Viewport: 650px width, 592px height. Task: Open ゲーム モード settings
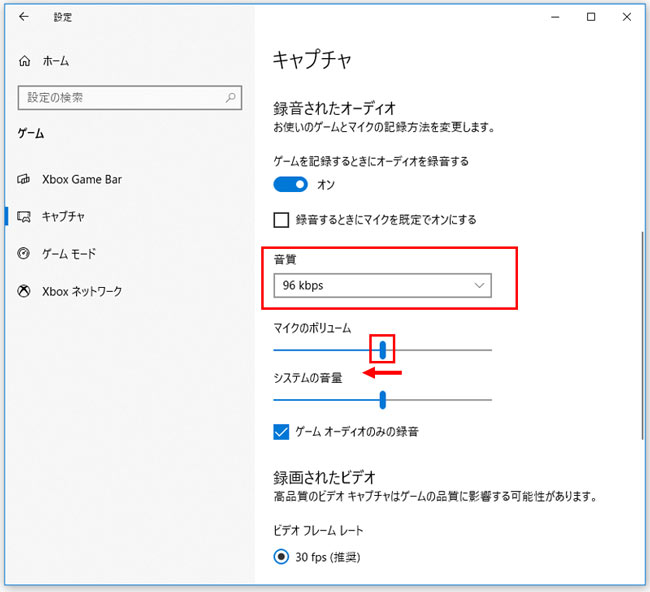point(69,253)
